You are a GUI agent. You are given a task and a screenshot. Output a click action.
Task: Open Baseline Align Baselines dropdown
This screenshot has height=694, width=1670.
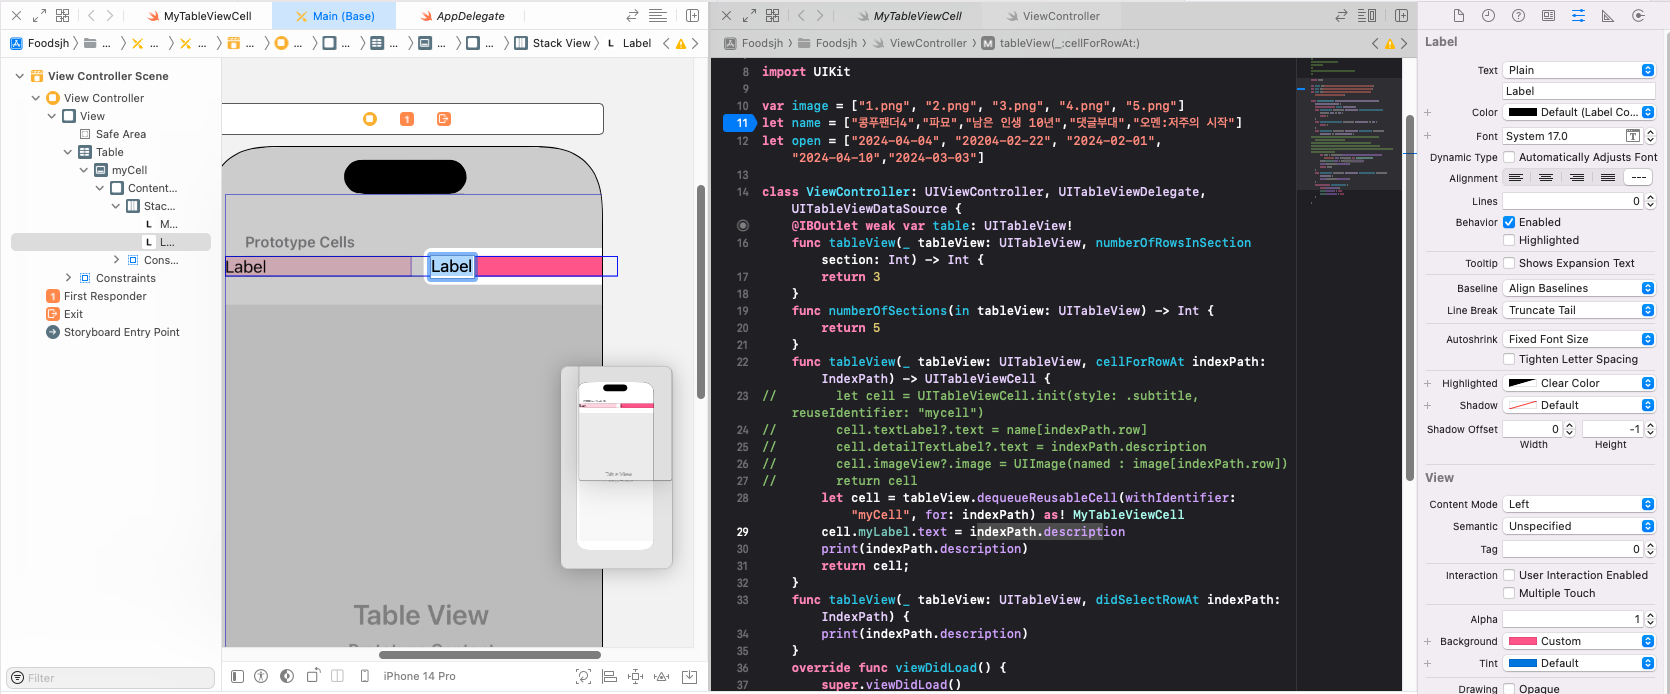point(1579,288)
